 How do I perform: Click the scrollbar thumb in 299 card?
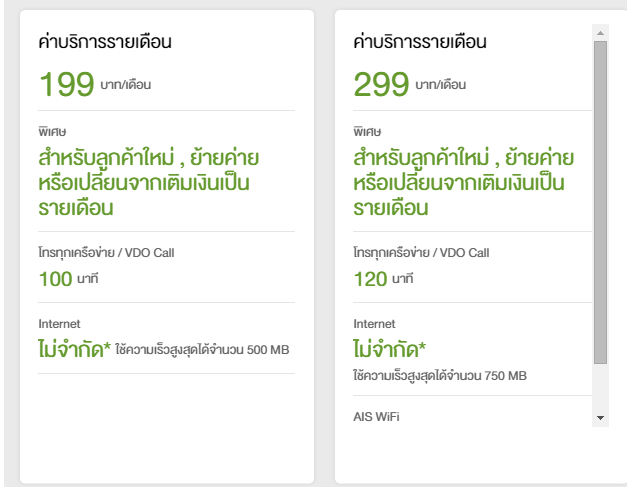tap(600, 200)
